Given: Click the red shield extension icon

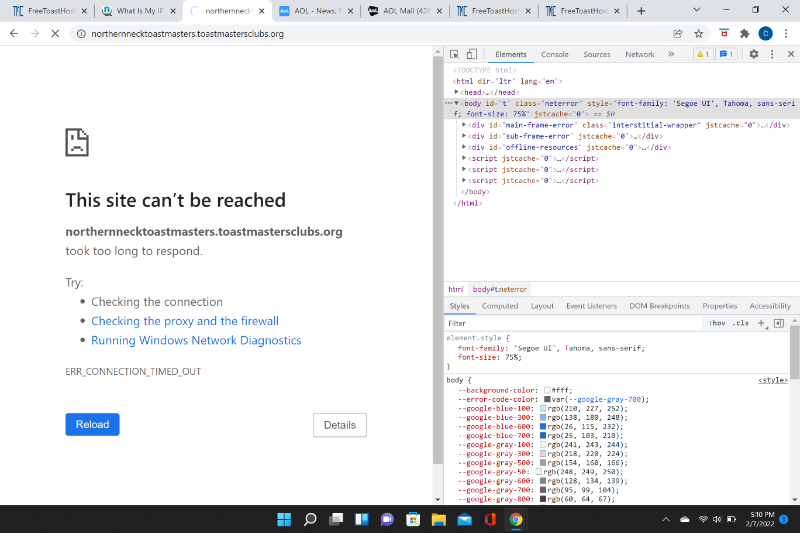Looking at the screenshot, I should 723,34.
